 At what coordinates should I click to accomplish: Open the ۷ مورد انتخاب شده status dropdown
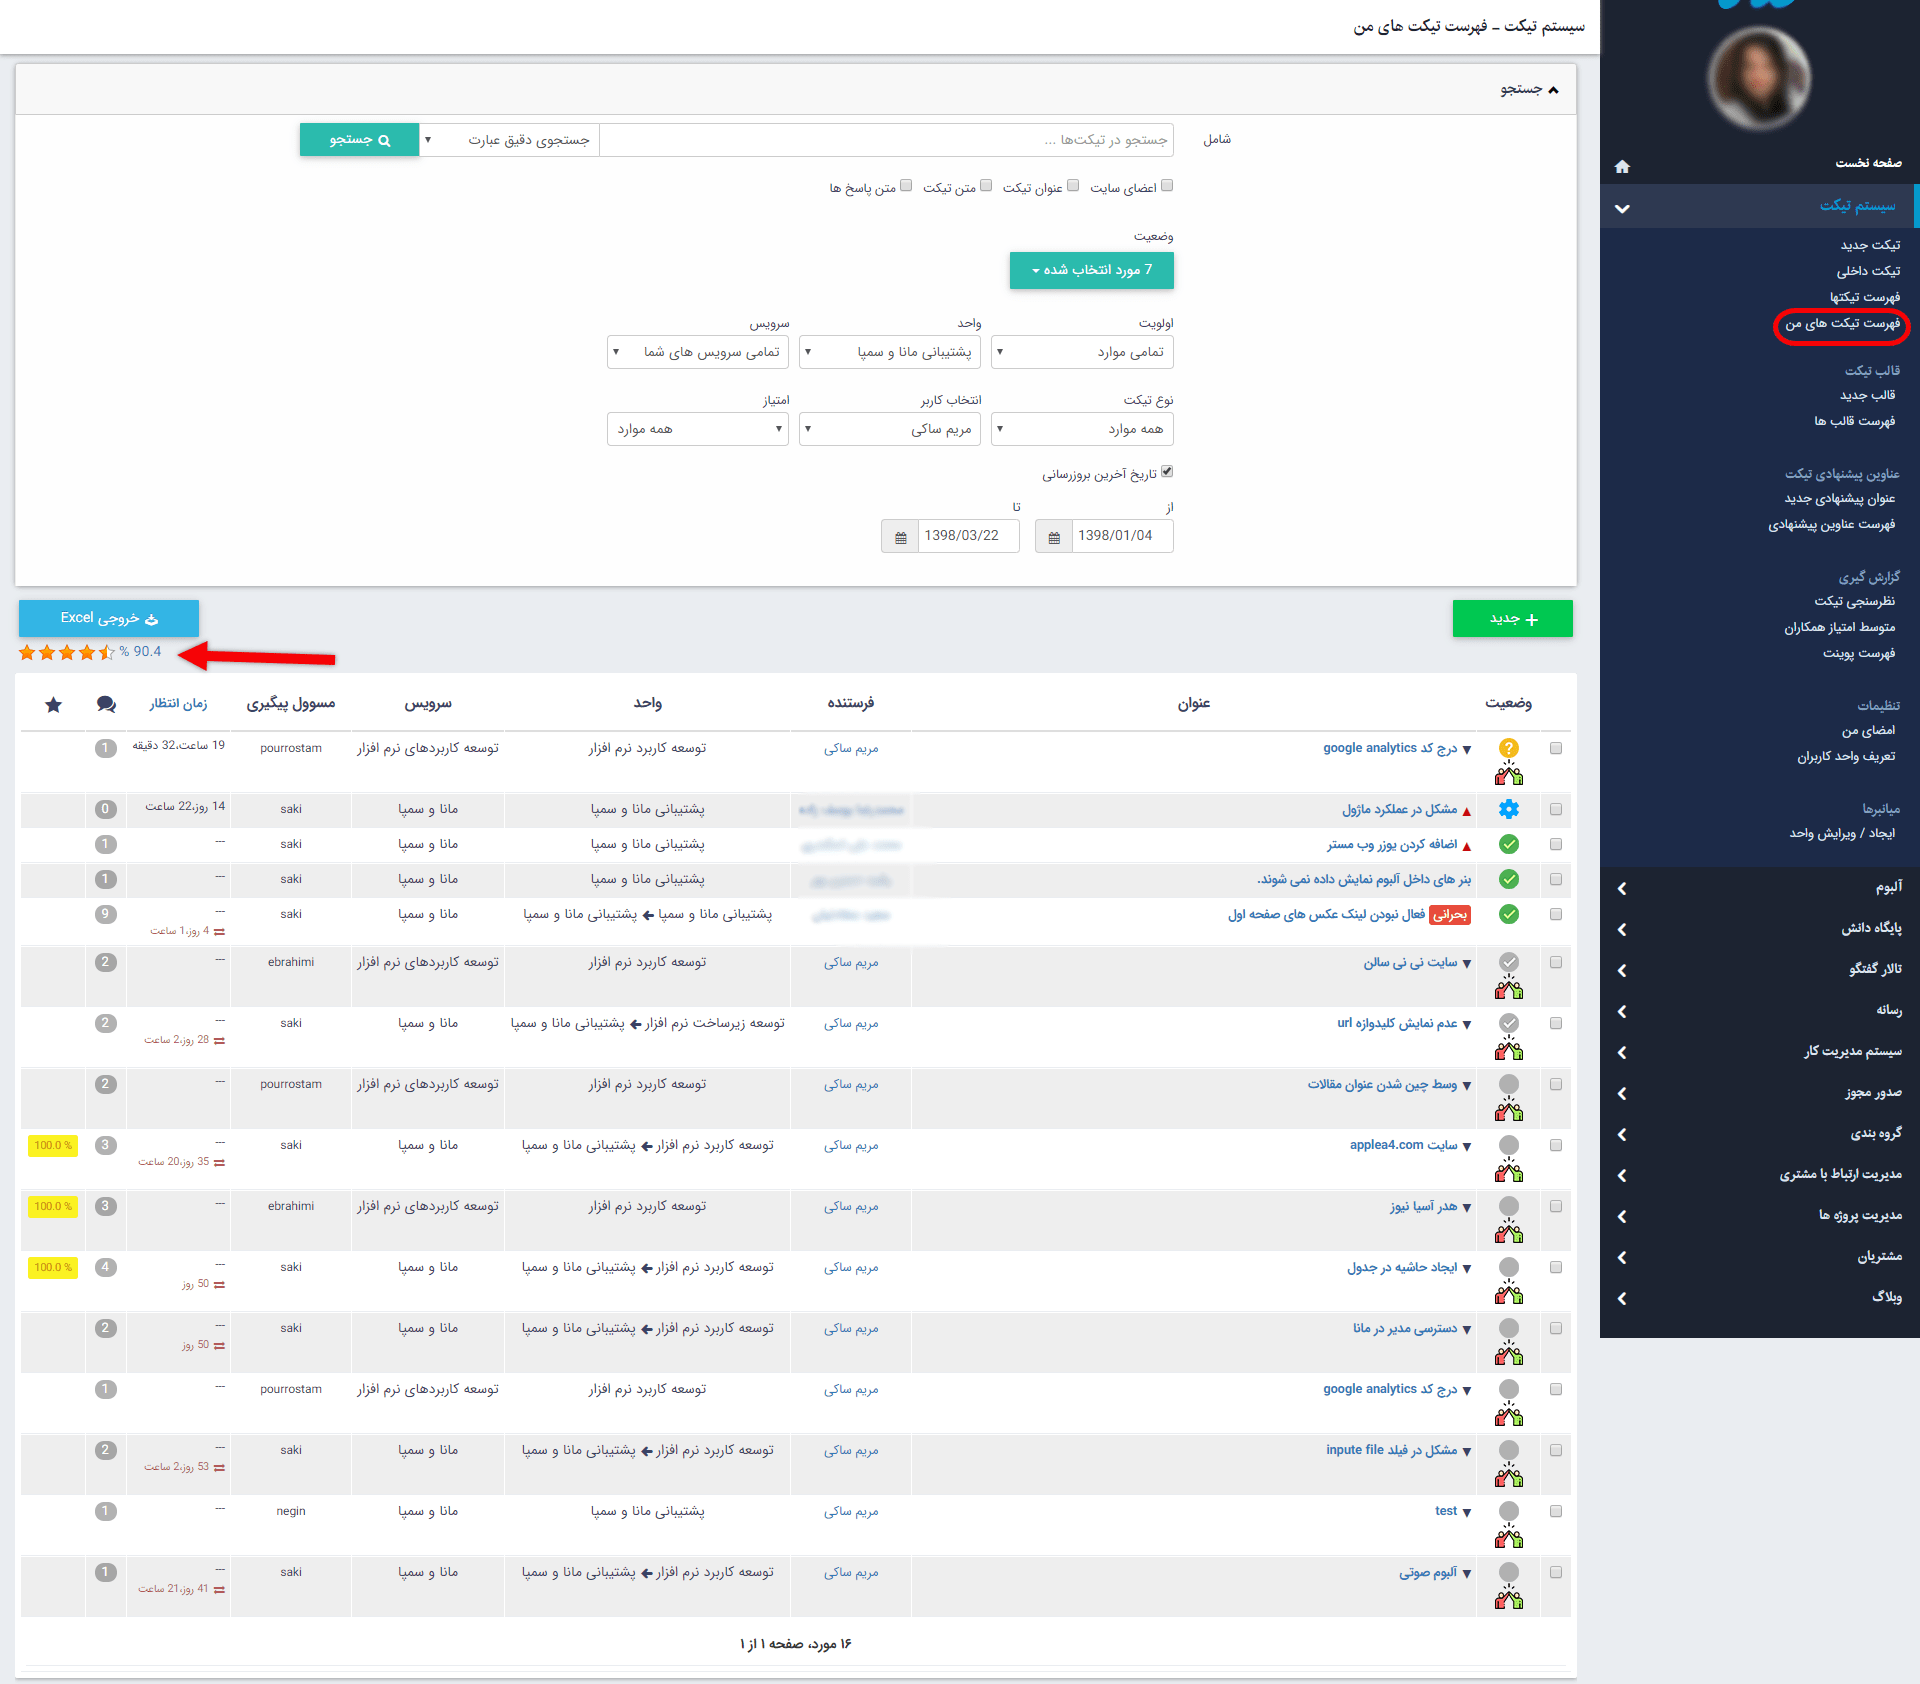1091,270
